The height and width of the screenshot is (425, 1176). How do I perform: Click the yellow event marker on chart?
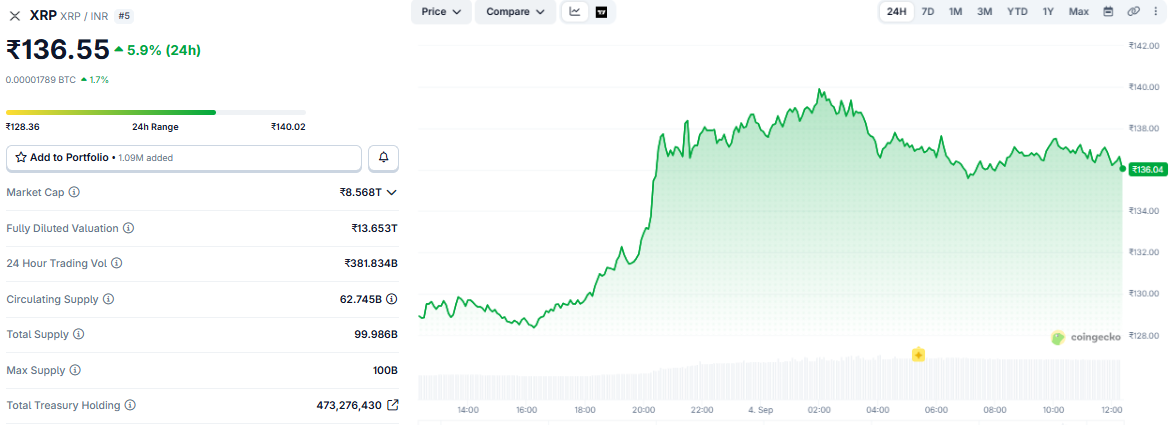pyautogui.click(x=918, y=355)
